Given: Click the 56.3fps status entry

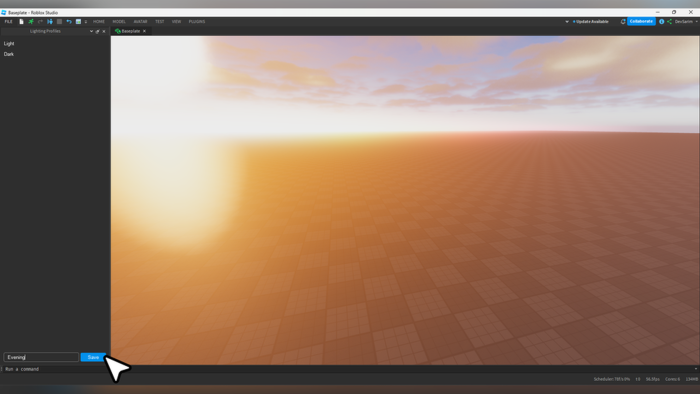Looking at the screenshot, I should point(652,379).
